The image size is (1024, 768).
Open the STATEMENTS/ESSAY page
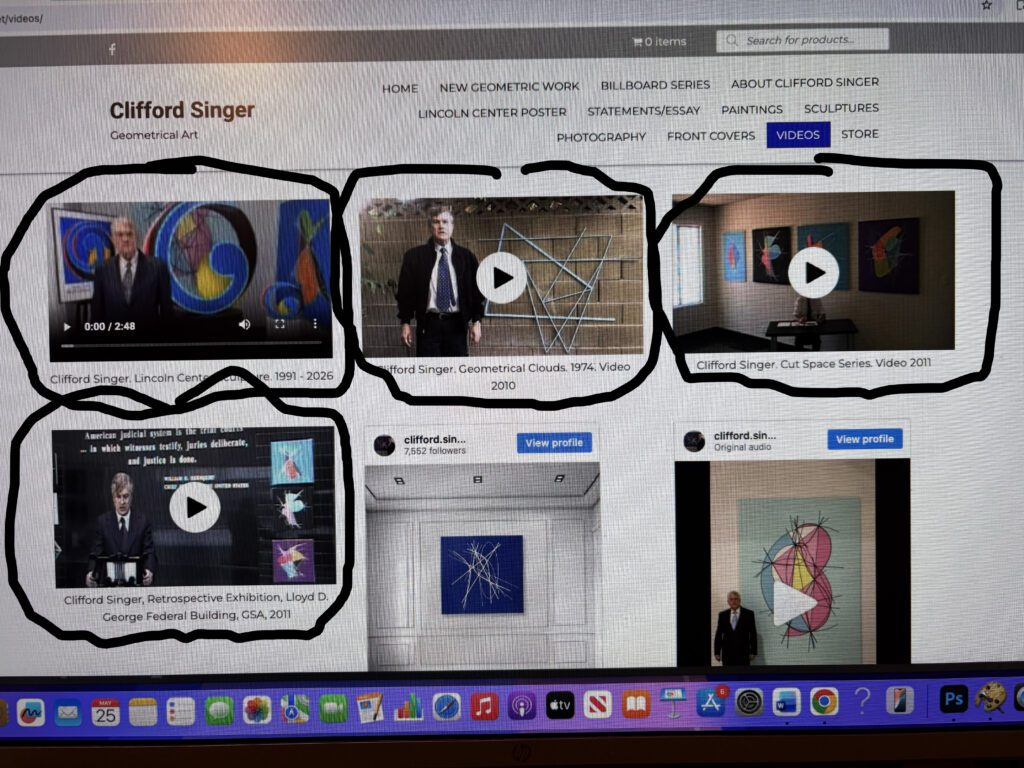point(643,111)
